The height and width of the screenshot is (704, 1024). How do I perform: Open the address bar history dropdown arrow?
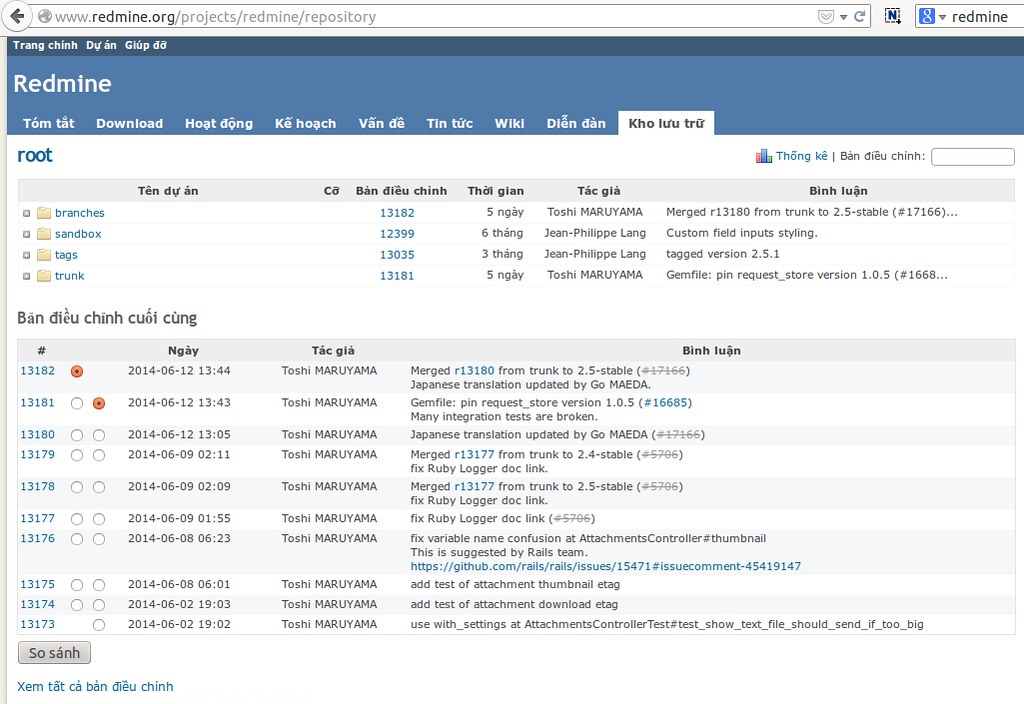(x=843, y=17)
